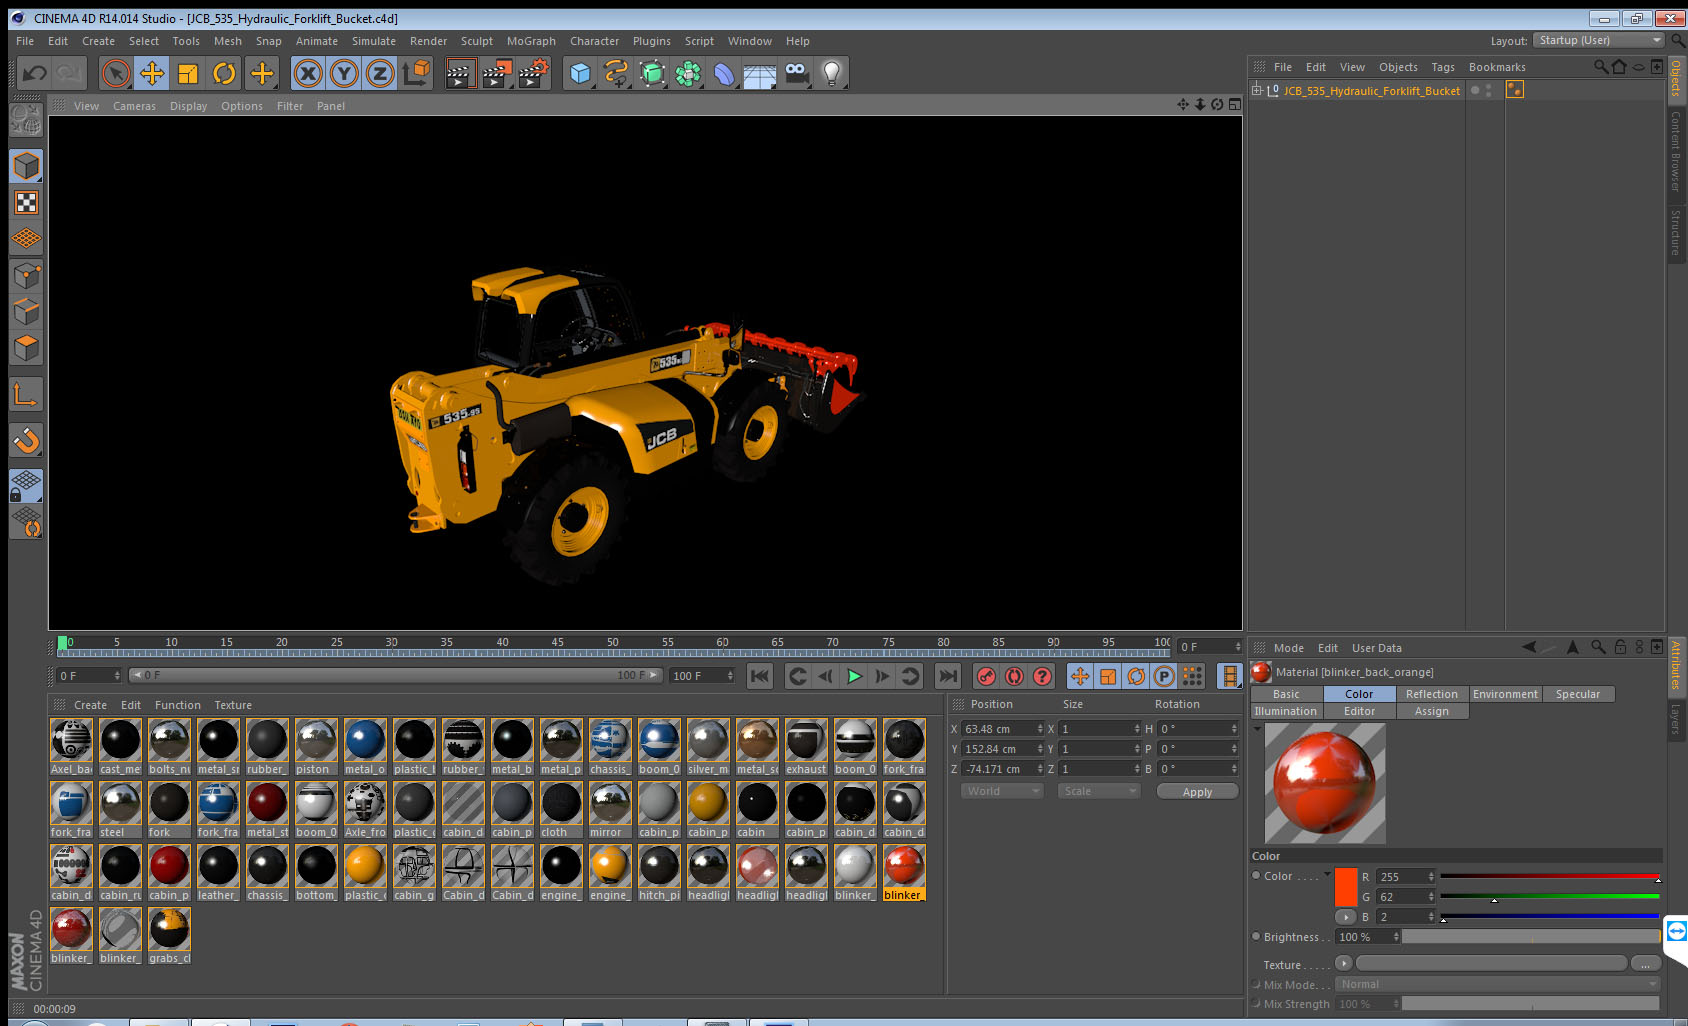Open the Render menu
The width and height of the screenshot is (1688, 1026).
(428, 41)
